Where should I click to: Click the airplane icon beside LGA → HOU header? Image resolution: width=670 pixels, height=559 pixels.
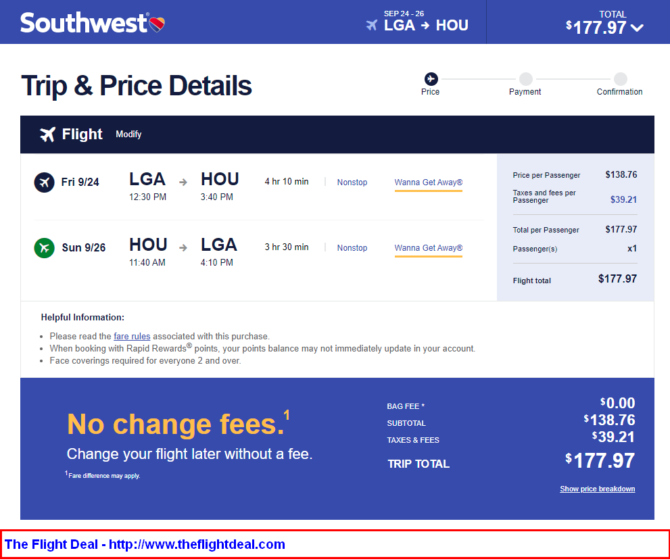tap(372, 25)
